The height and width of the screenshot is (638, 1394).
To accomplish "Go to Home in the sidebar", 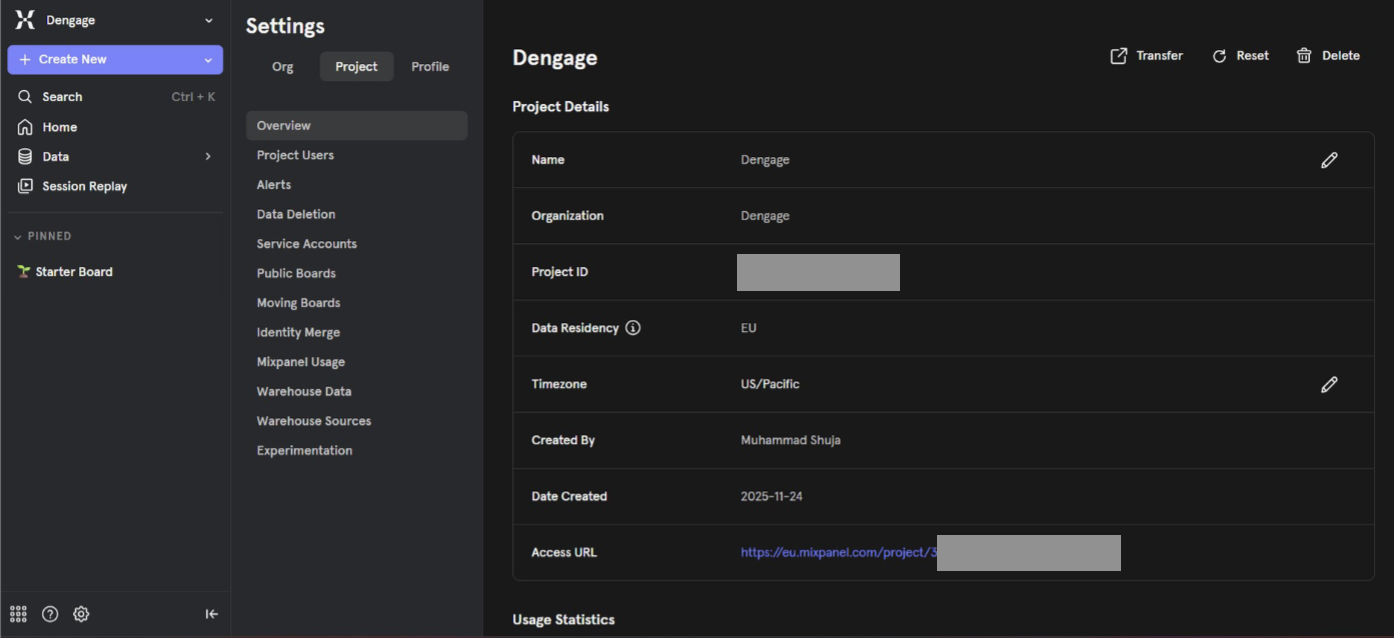I will [115, 127].
